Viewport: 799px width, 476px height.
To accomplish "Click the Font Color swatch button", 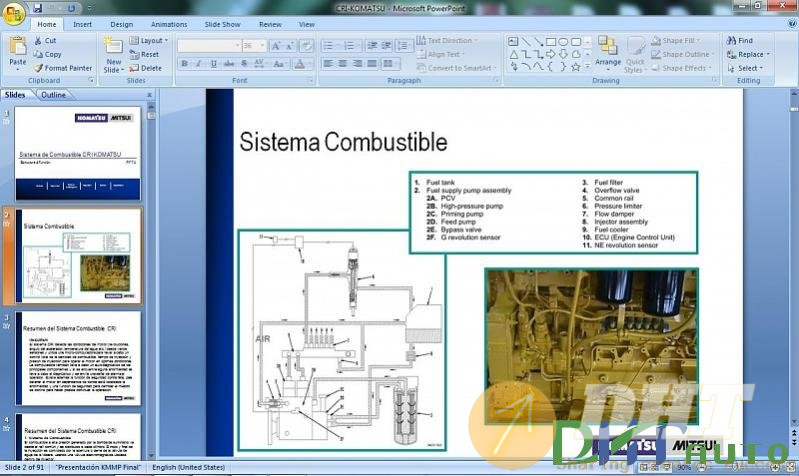I will [x=300, y=64].
